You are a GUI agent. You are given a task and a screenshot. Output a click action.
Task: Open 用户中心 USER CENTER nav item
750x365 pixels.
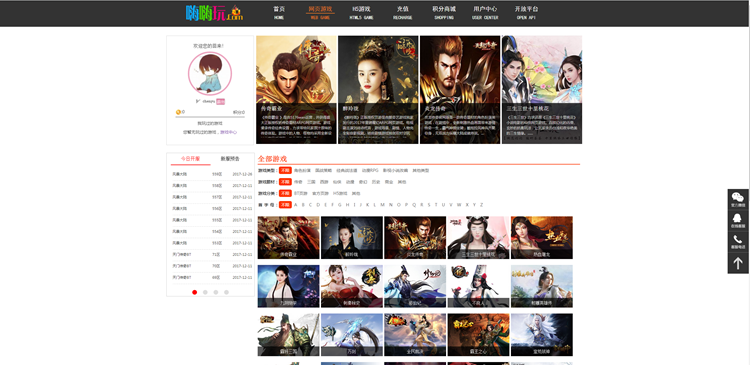click(485, 13)
